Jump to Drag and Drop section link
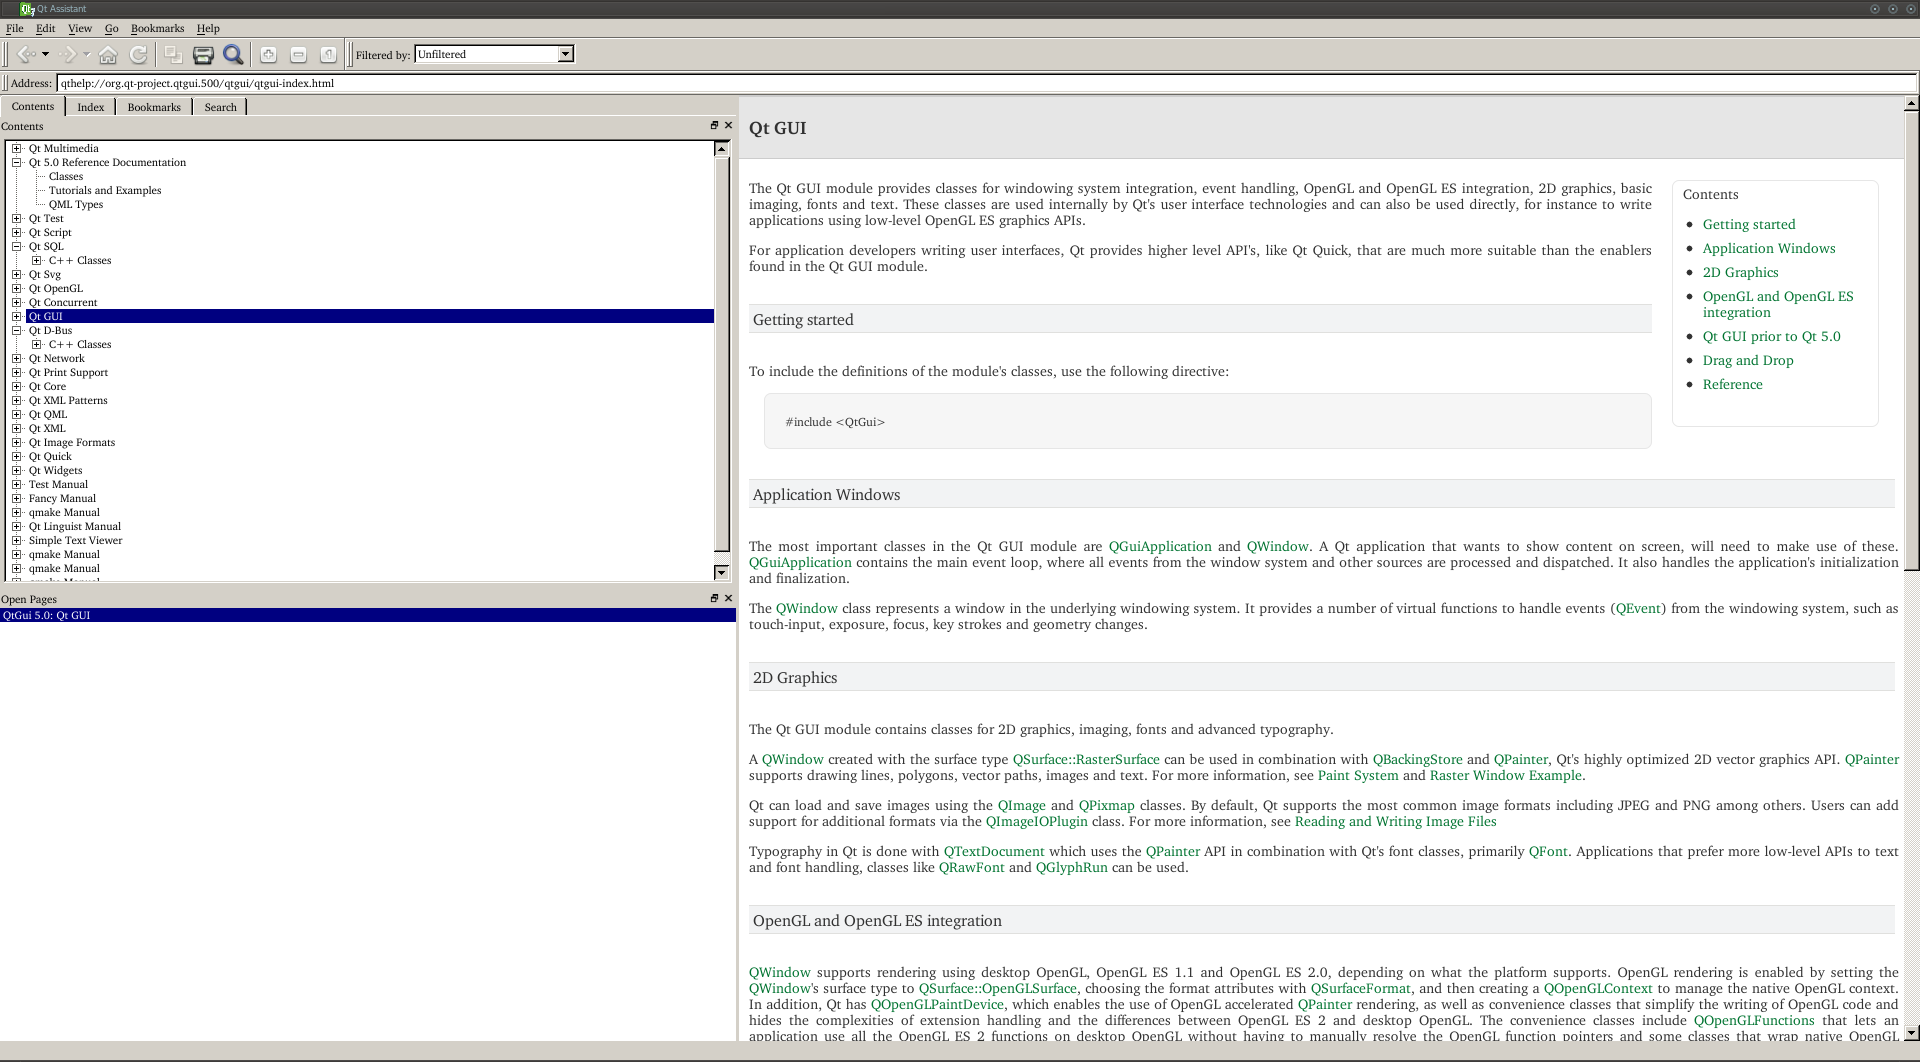Screen dimensions: 1920x1062 point(1747,360)
